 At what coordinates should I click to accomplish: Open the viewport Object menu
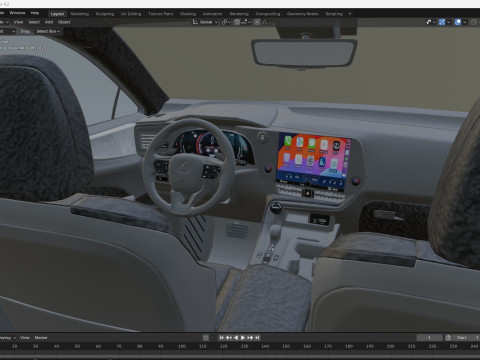click(64, 22)
